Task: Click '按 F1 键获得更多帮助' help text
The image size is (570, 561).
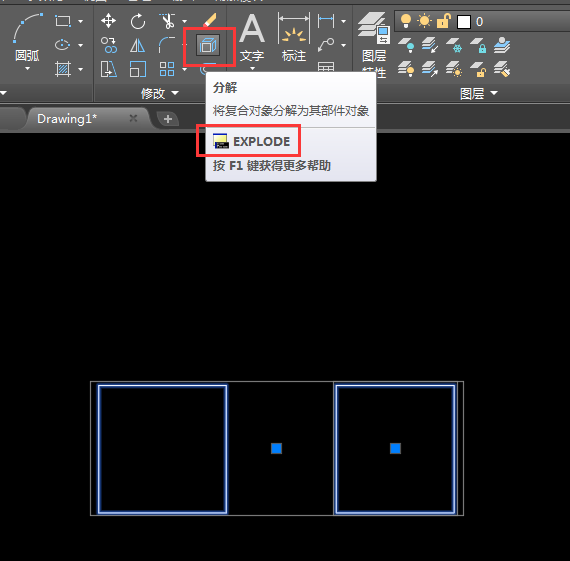Action: [272, 166]
